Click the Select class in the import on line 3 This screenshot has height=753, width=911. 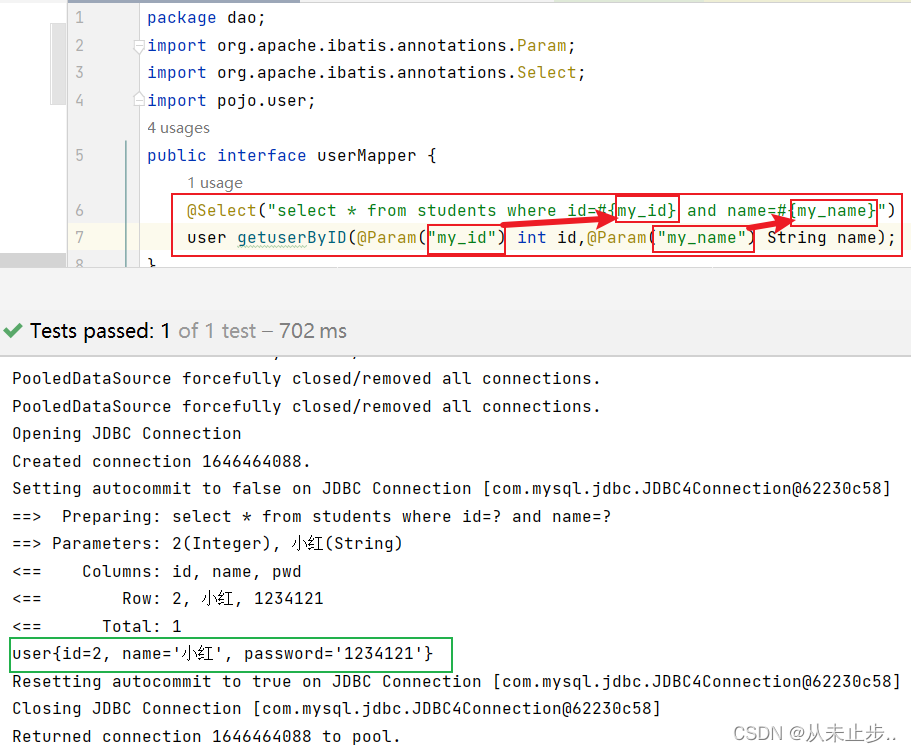click(546, 73)
